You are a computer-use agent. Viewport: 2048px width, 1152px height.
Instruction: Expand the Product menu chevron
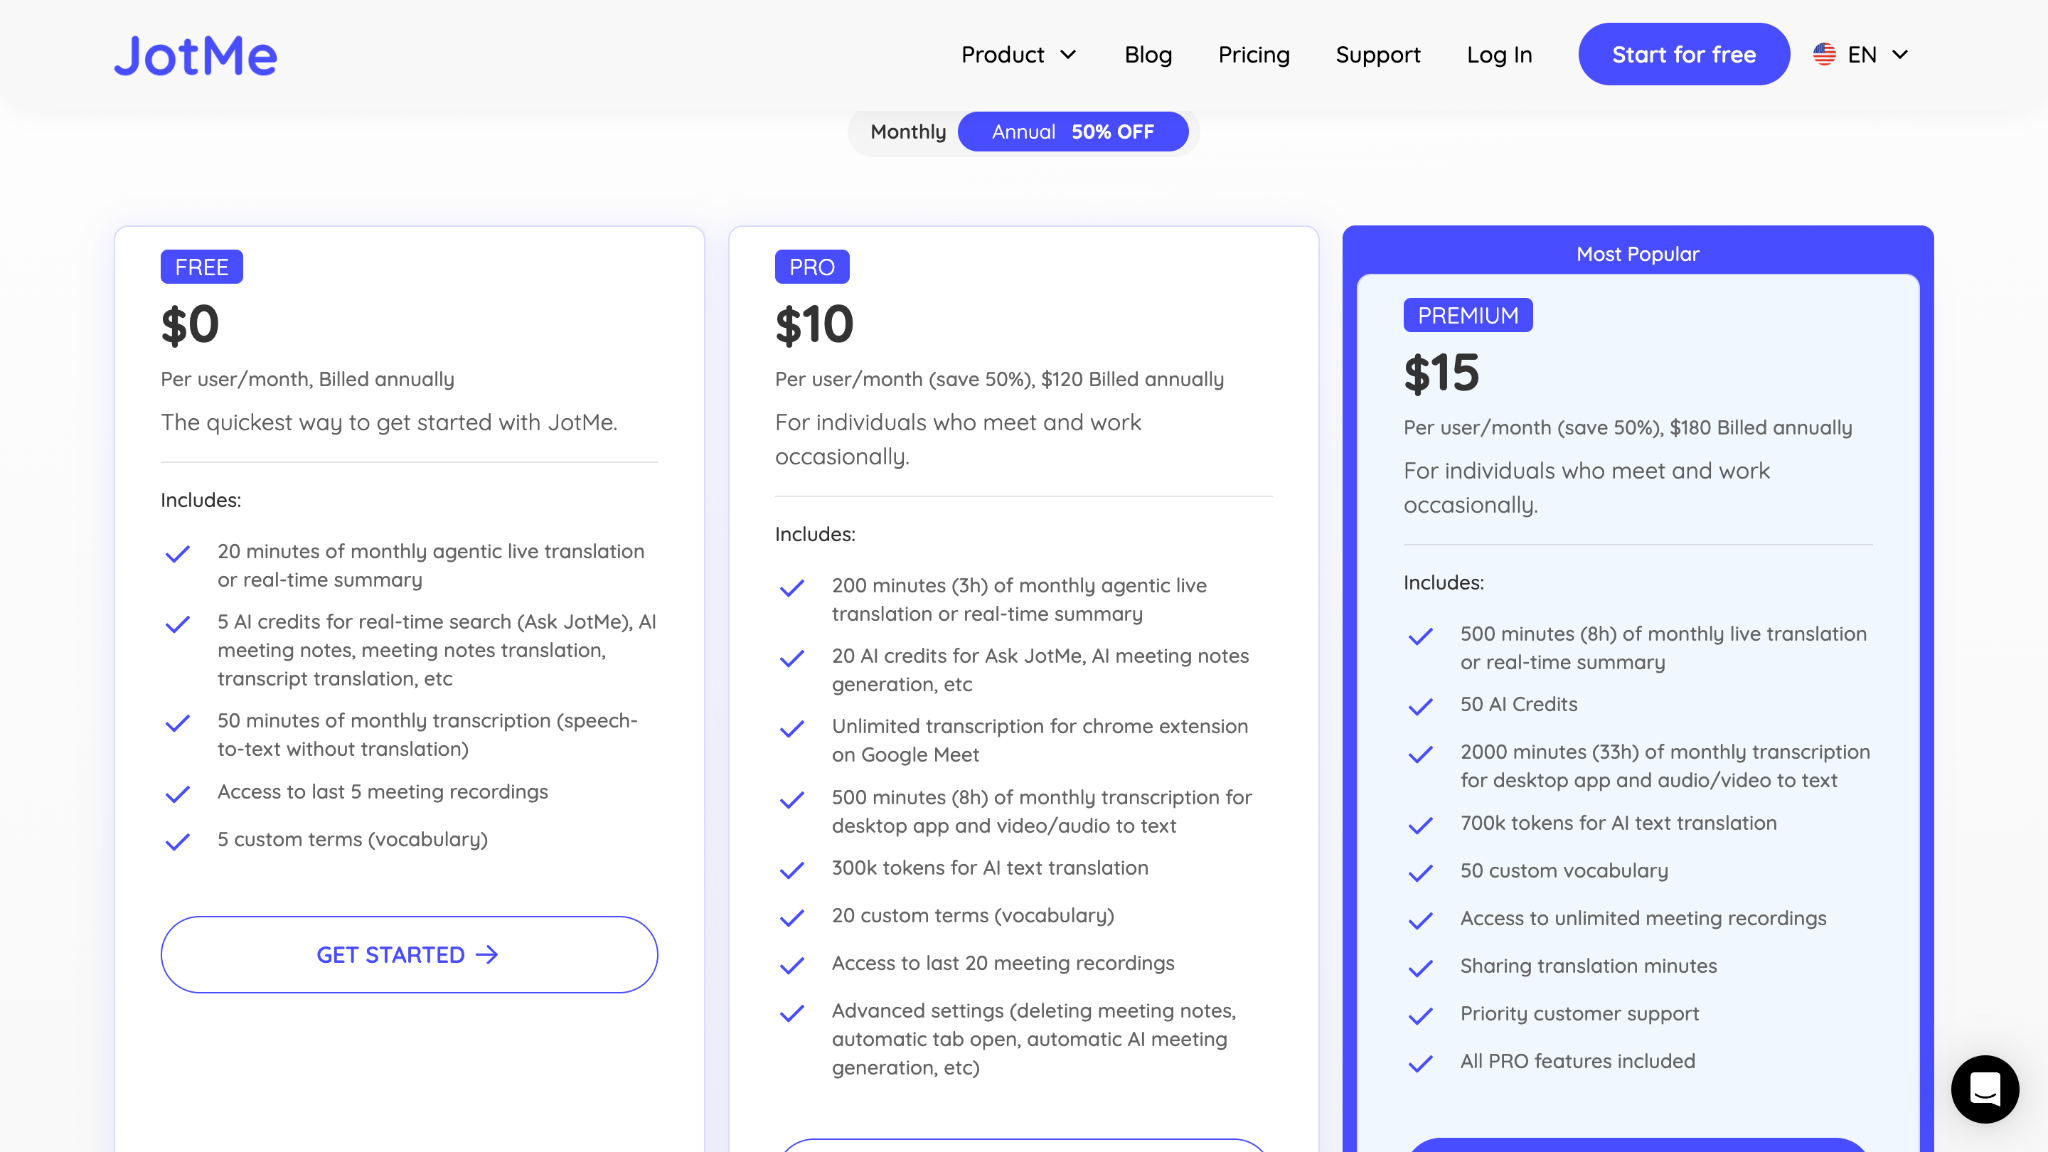coord(1069,55)
